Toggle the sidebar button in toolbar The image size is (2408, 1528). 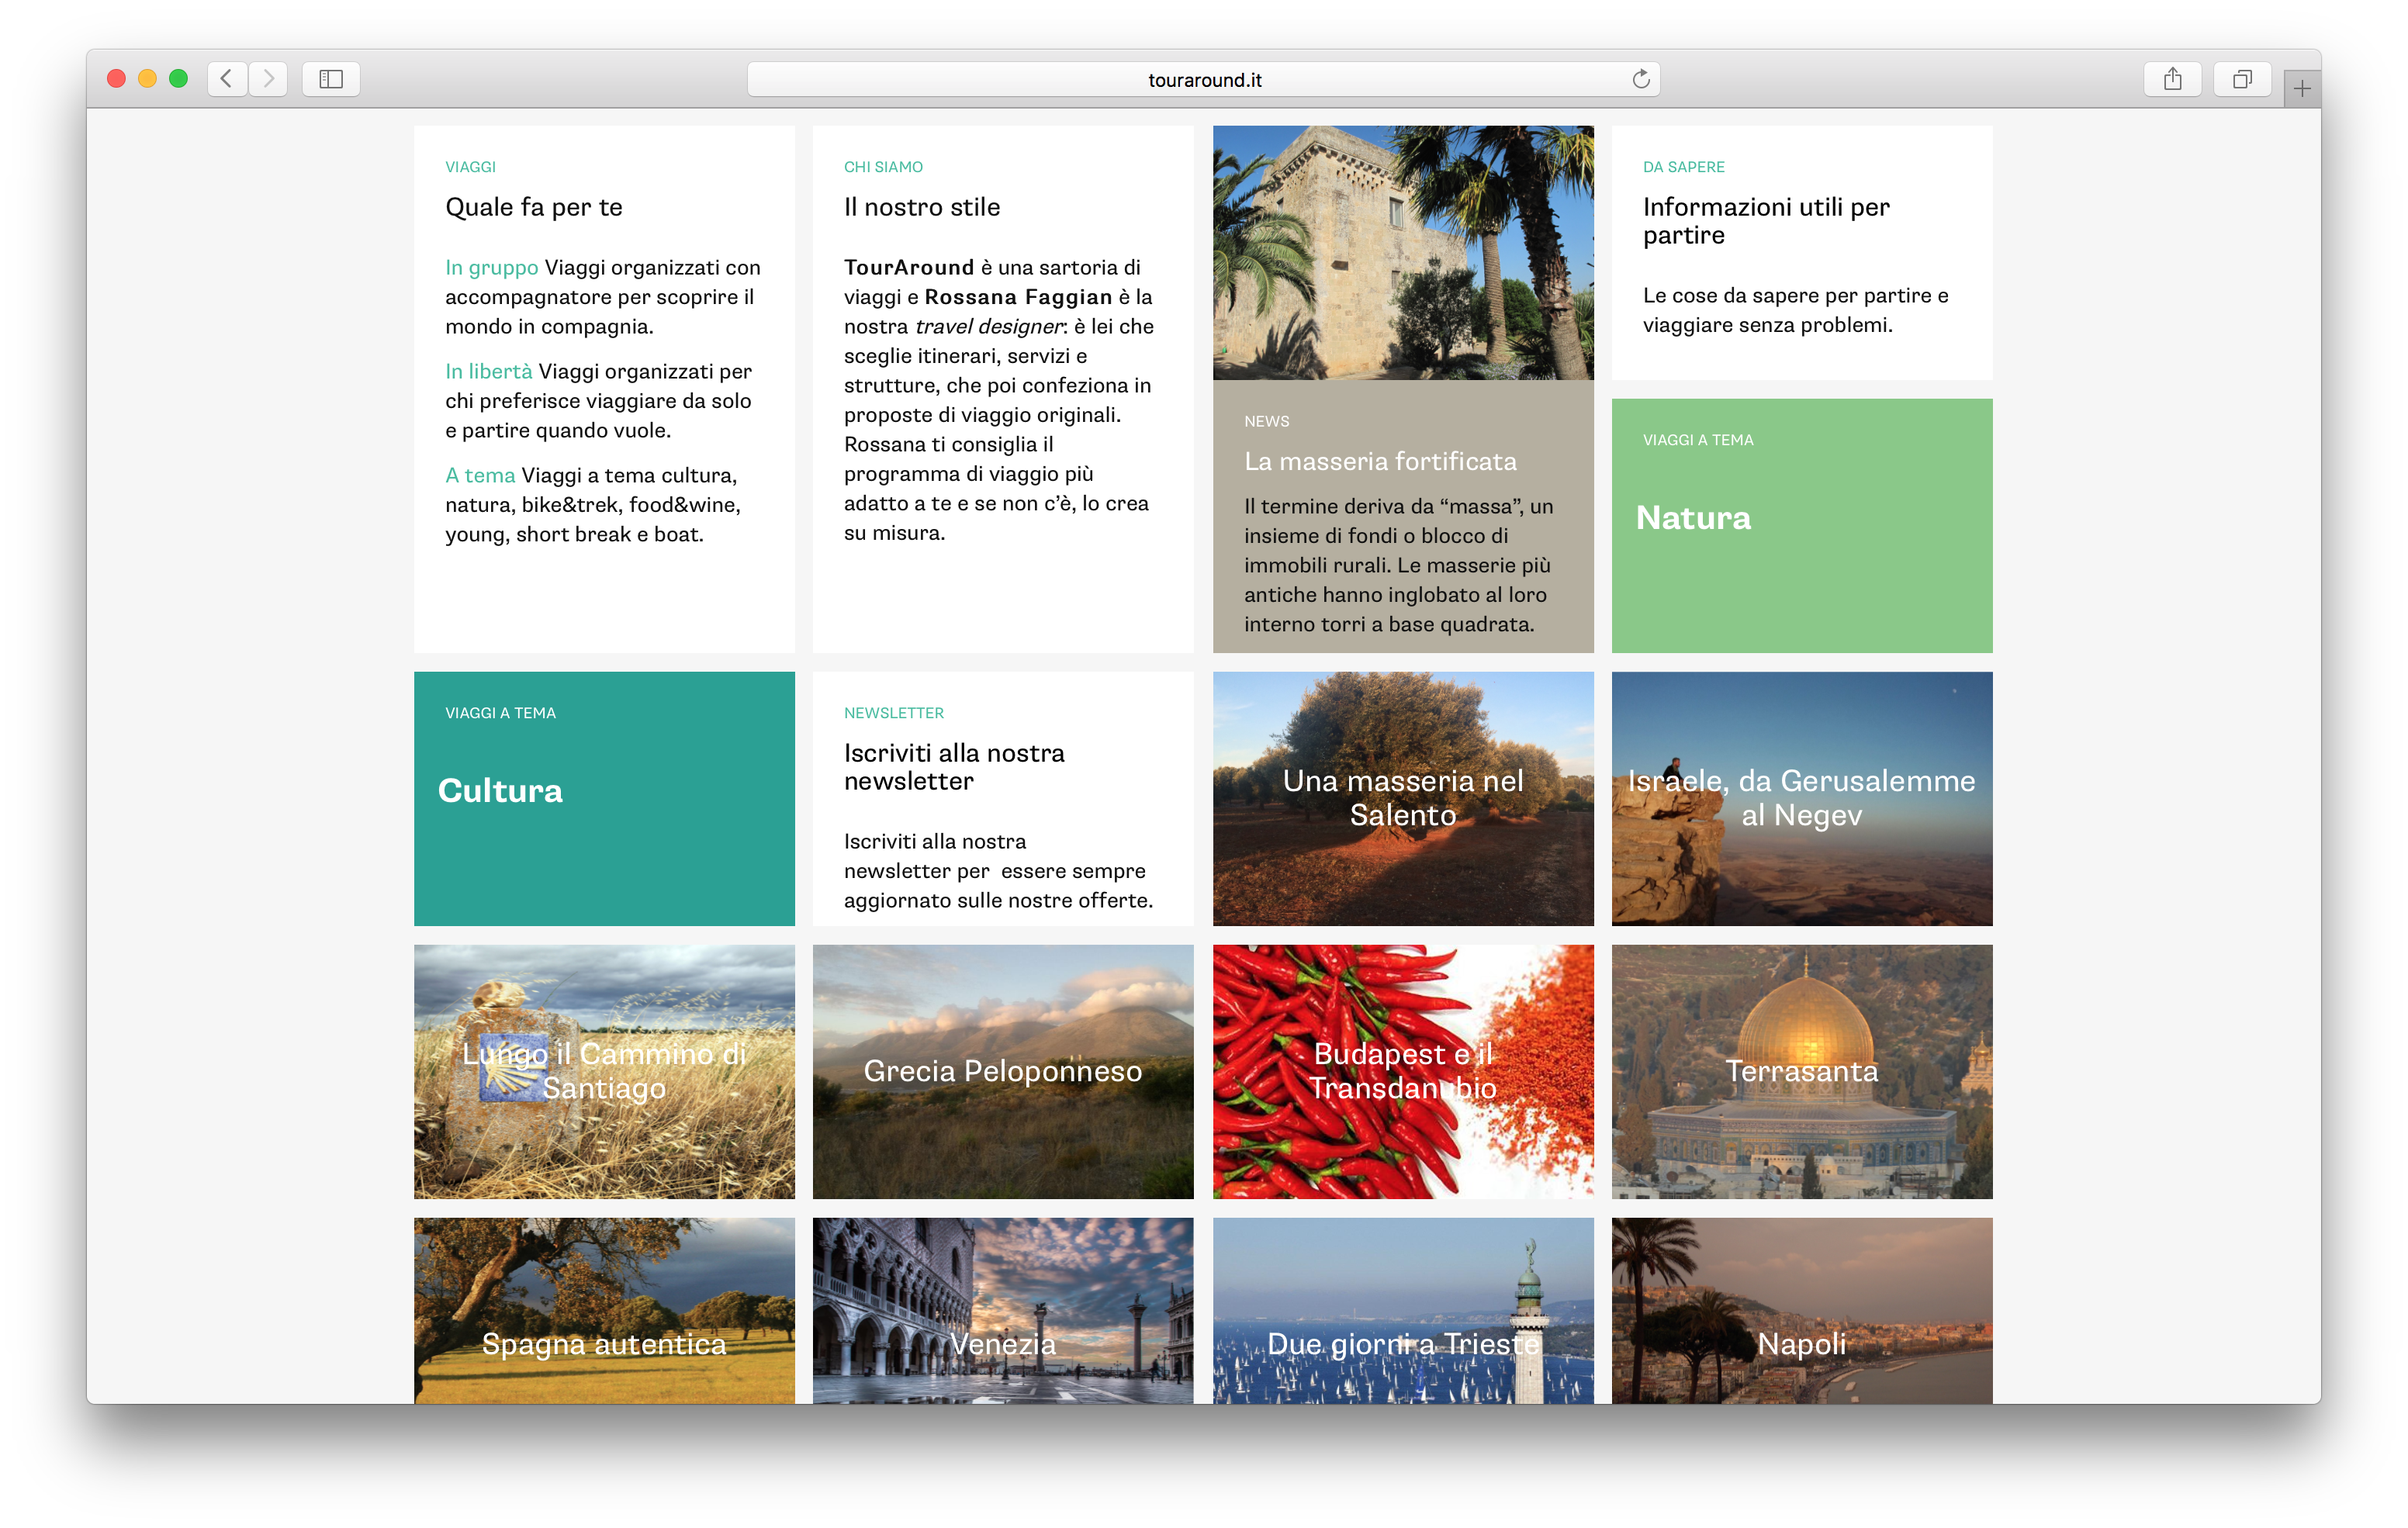tap(331, 79)
